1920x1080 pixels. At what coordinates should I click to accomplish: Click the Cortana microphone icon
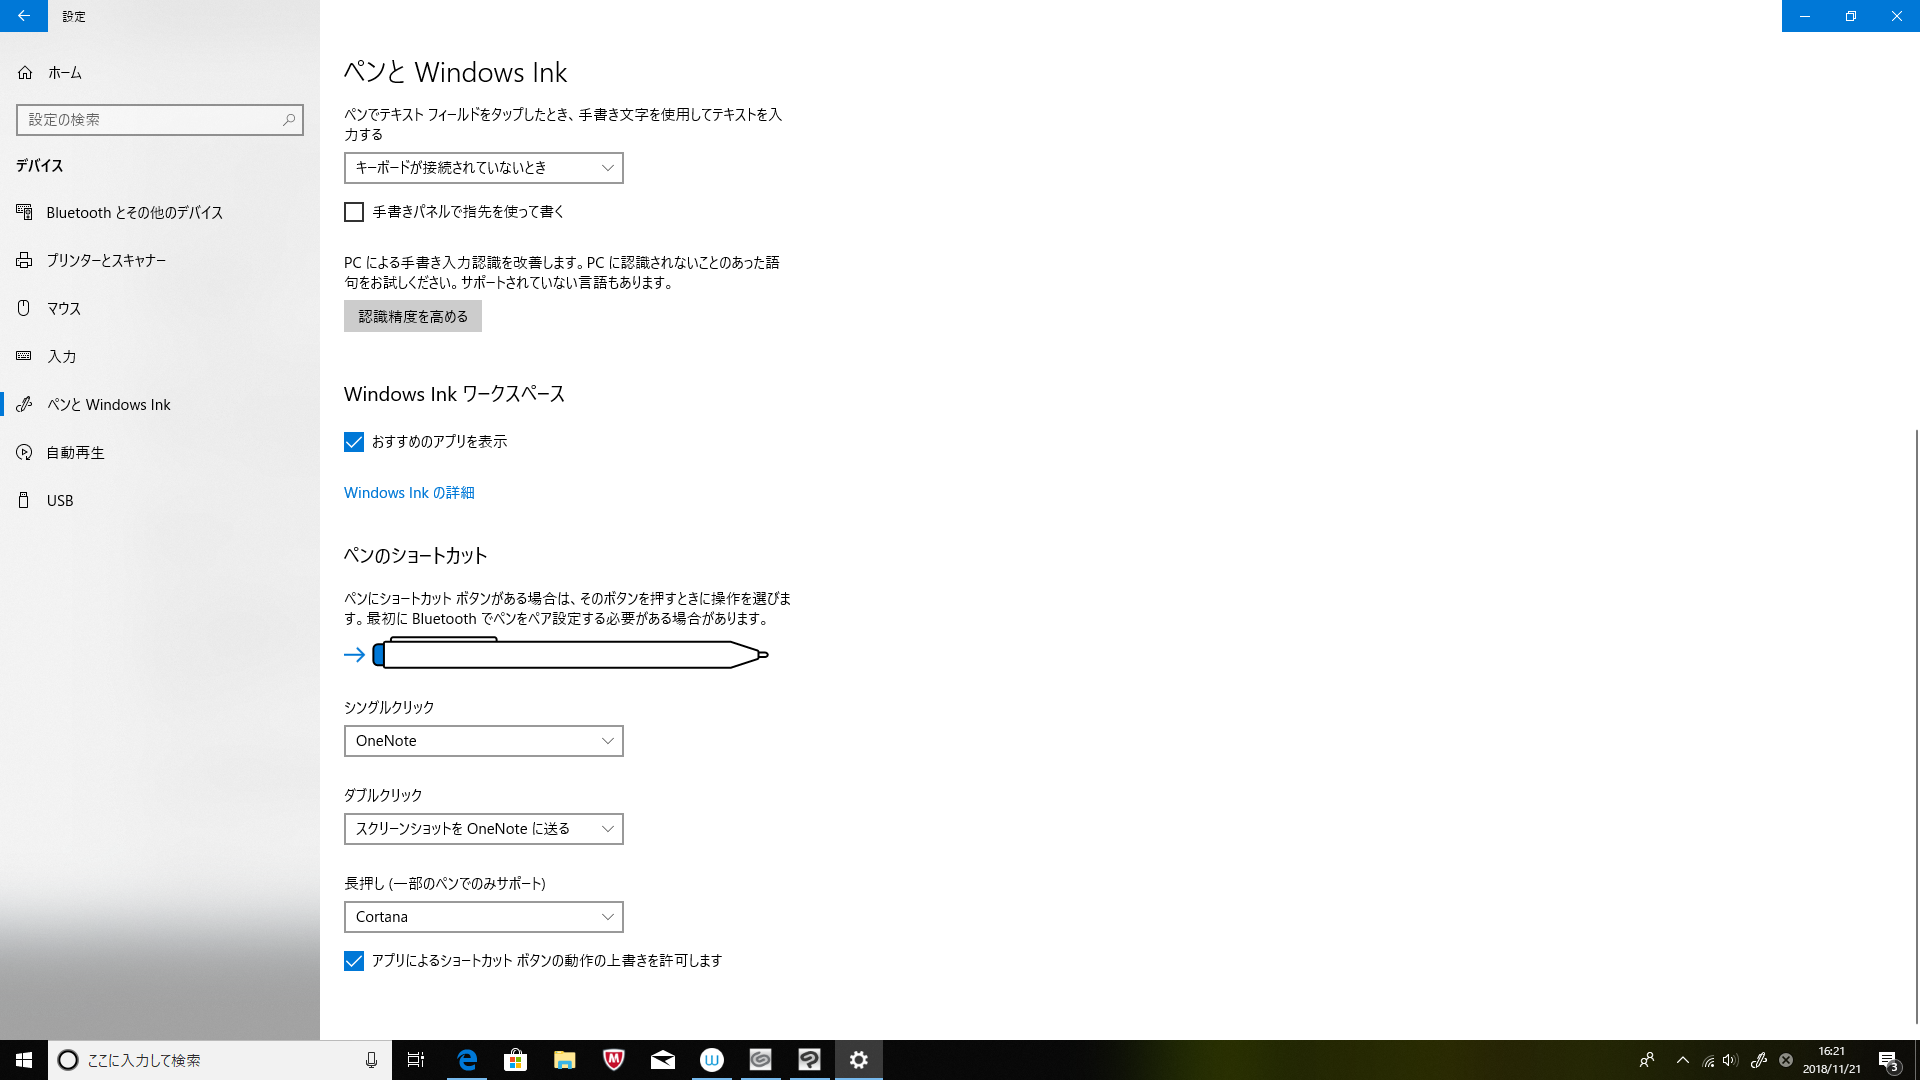371,1060
